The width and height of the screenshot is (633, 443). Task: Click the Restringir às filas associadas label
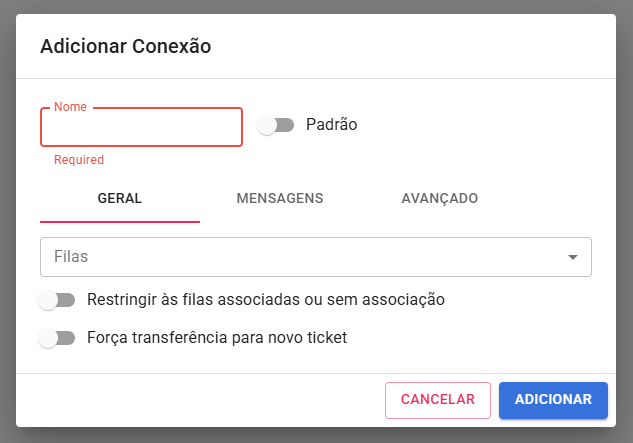click(266, 299)
